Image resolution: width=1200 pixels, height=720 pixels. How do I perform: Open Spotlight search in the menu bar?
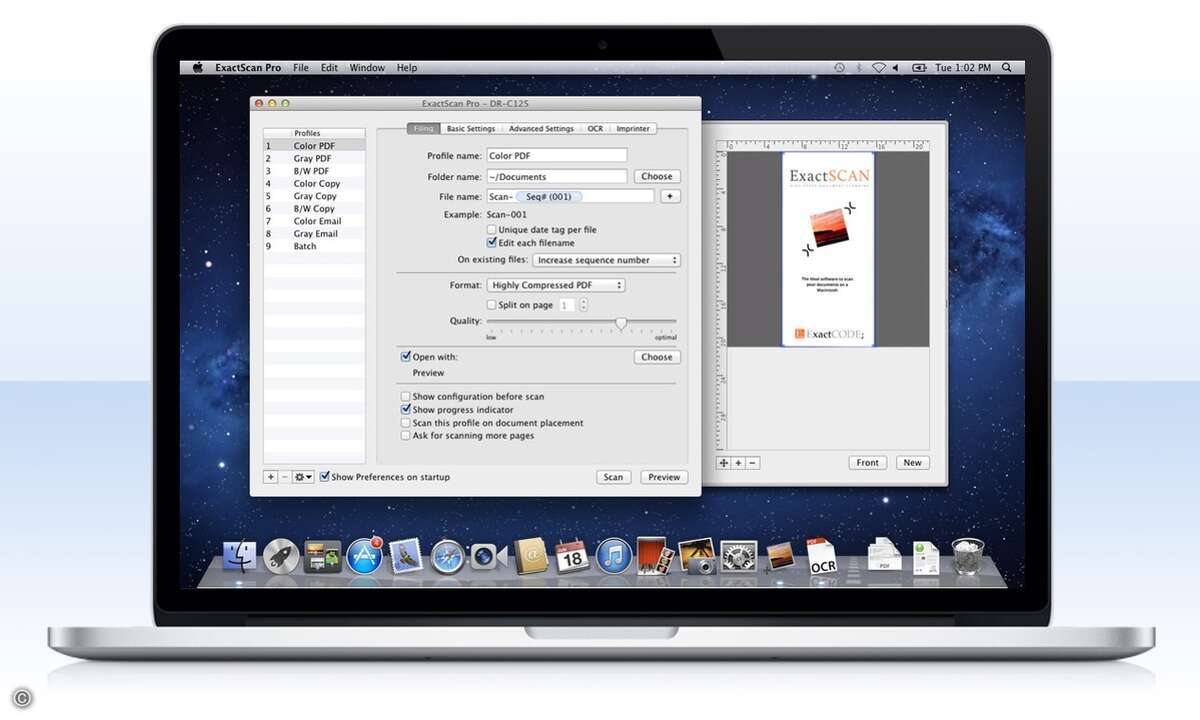(x=1008, y=68)
